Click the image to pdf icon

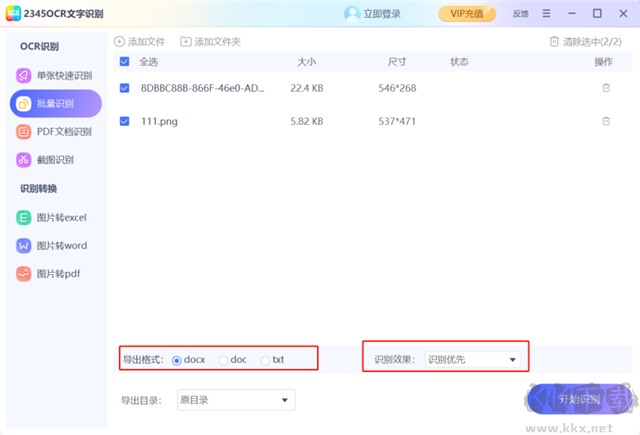tap(24, 274)
